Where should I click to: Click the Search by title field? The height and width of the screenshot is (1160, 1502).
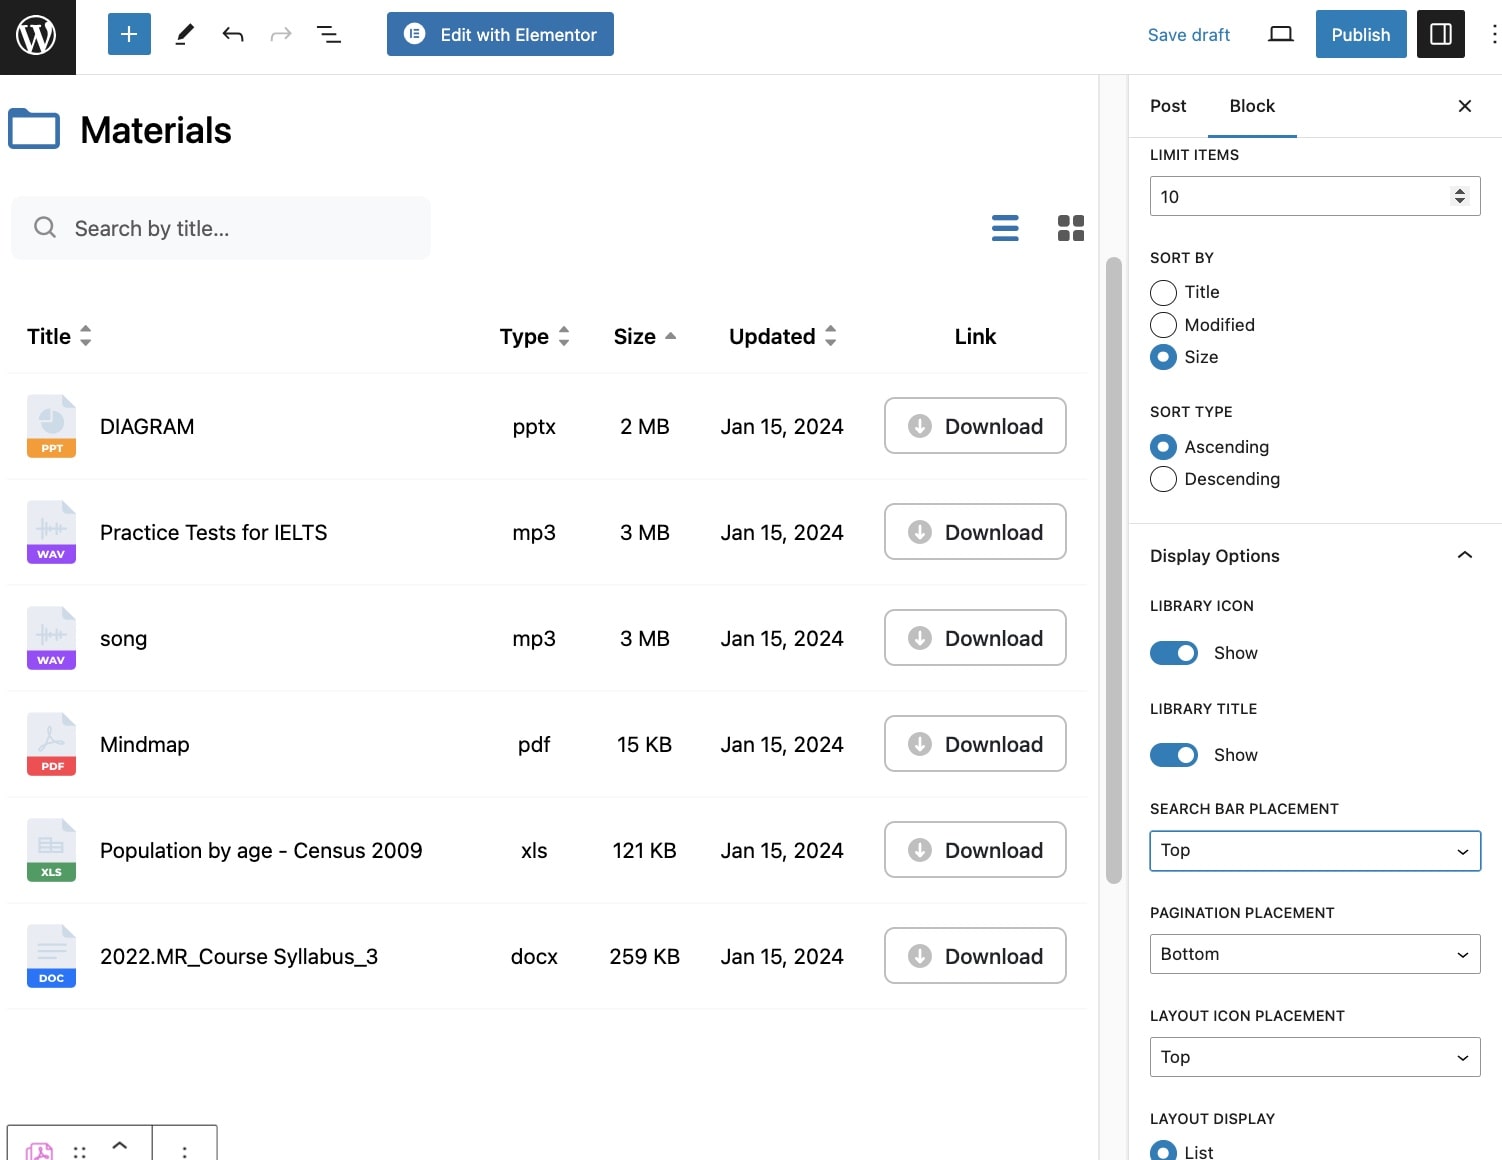tap(221, 228)
